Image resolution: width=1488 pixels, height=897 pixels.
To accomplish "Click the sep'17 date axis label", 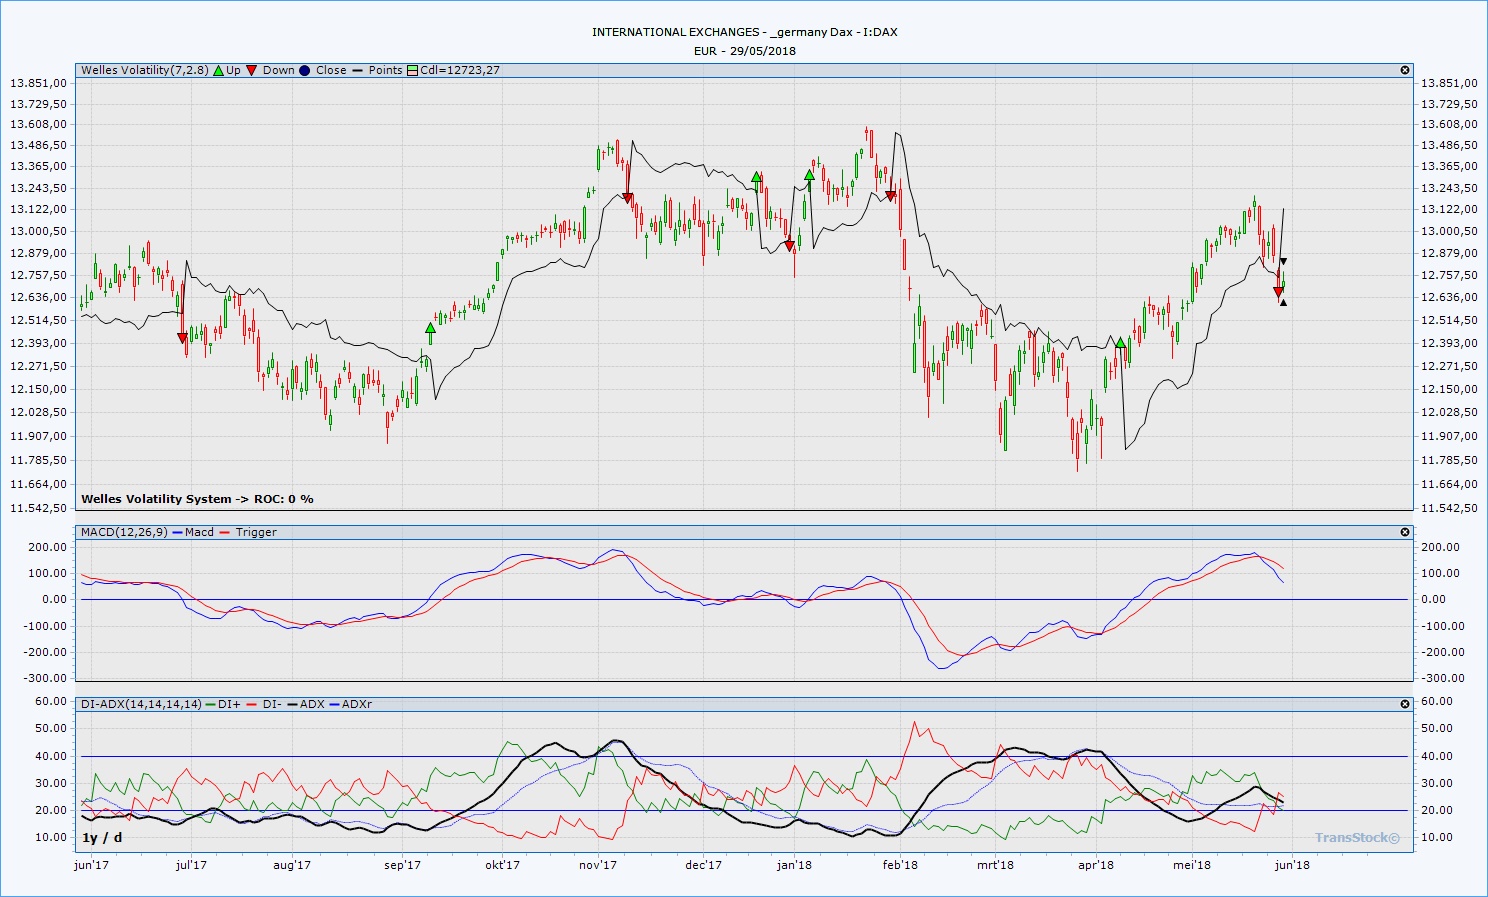I will 403,865.
